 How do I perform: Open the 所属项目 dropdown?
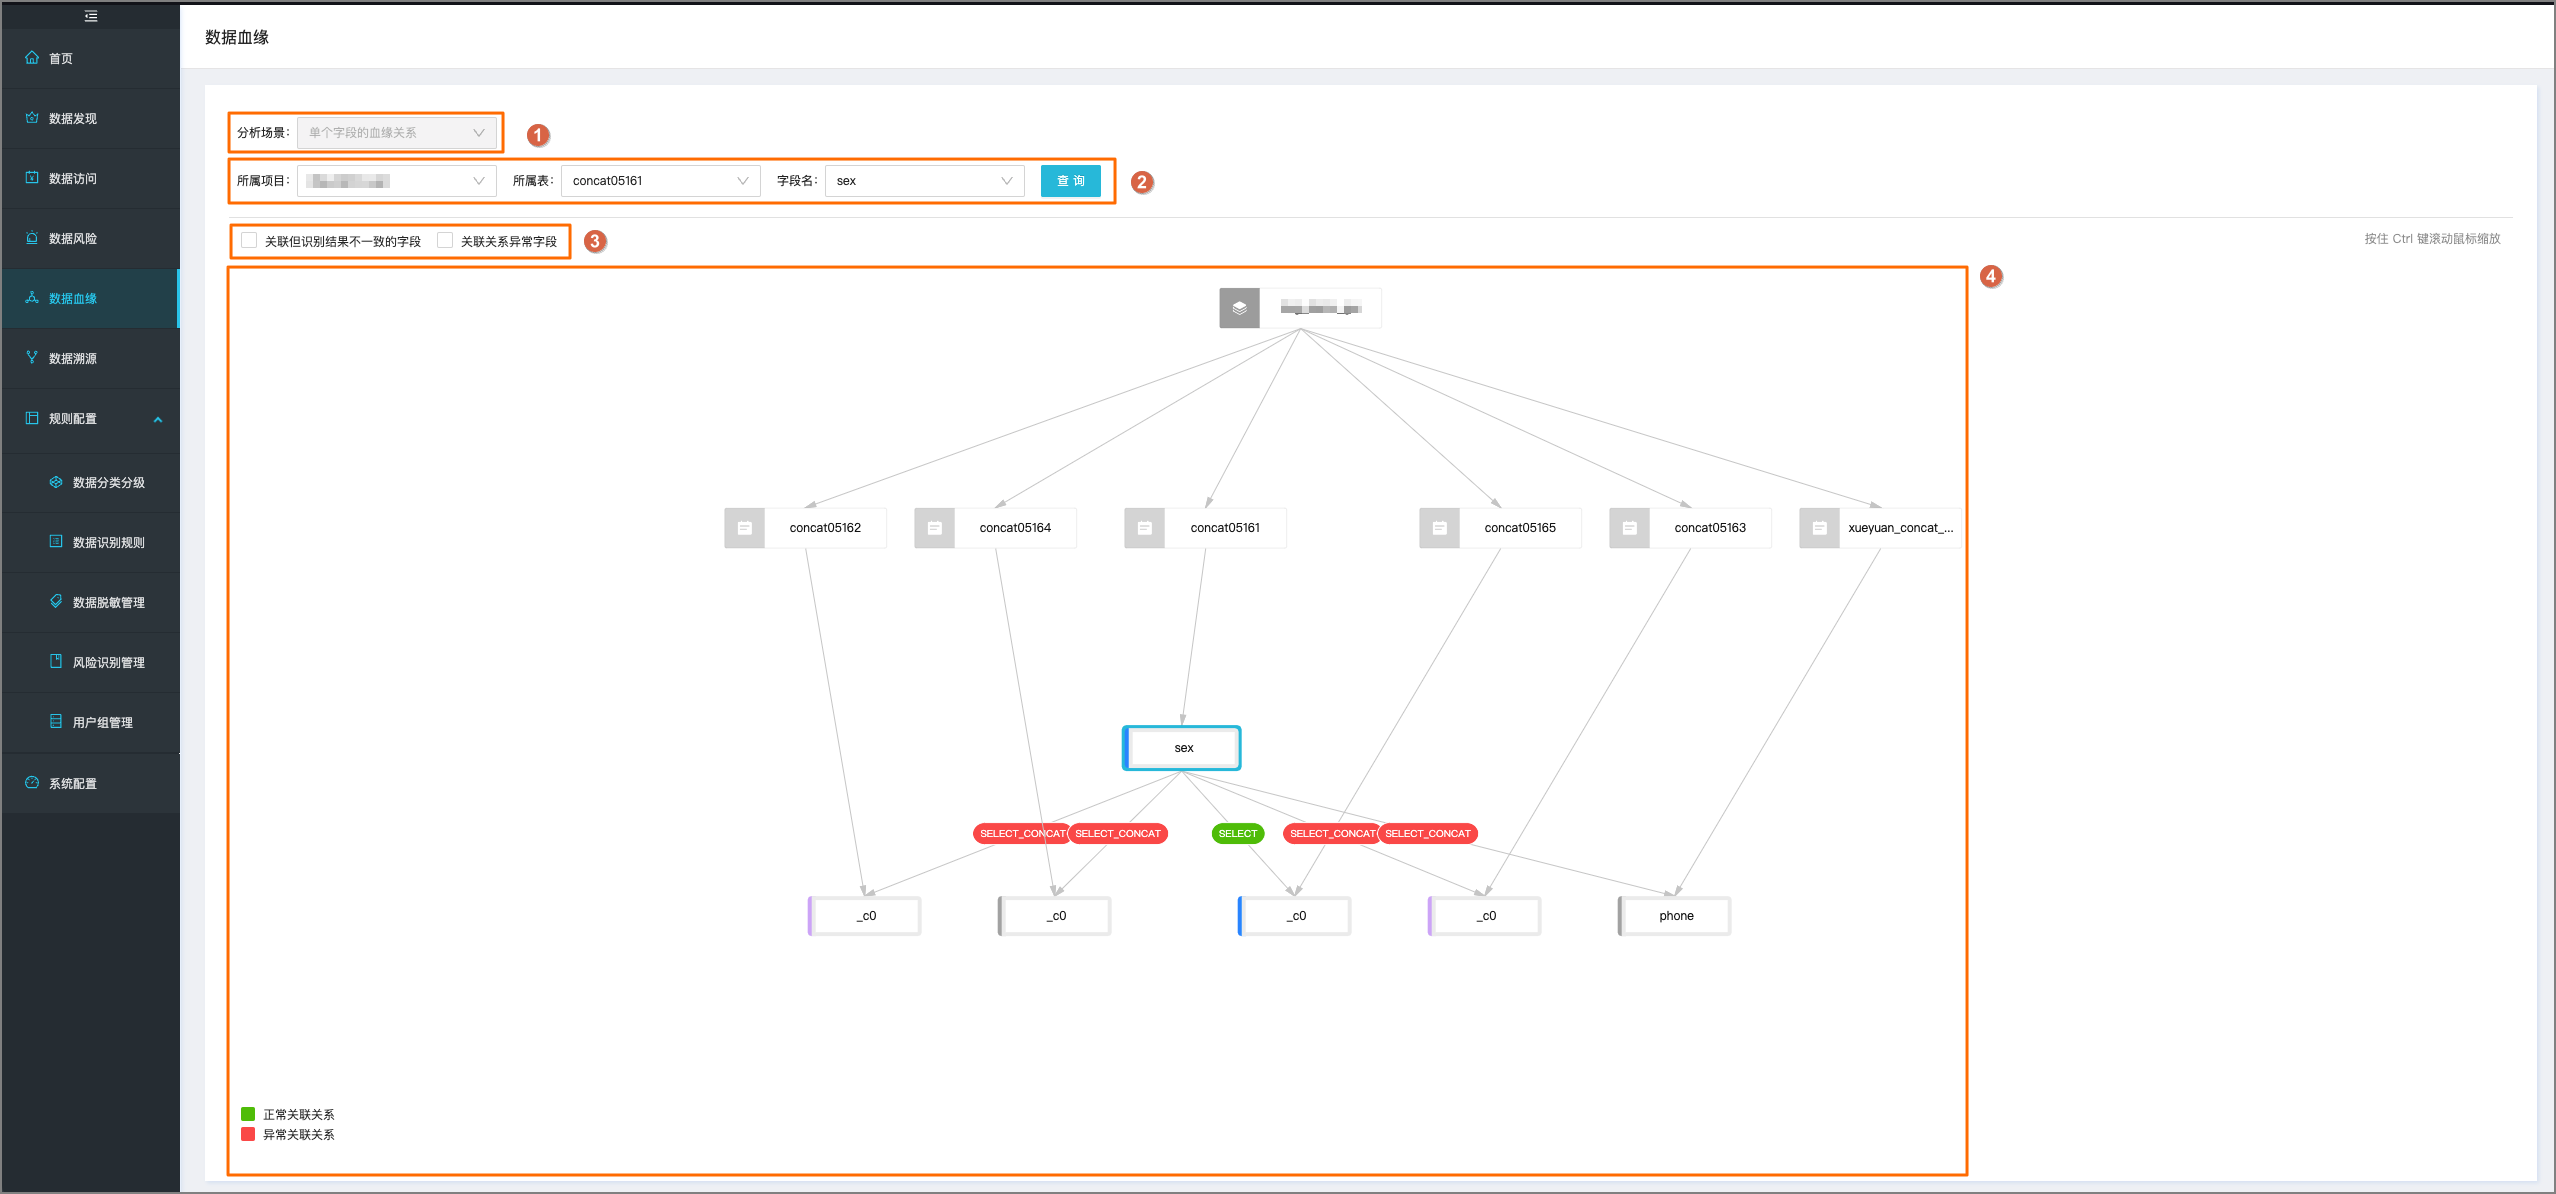[x=397, y=181]
